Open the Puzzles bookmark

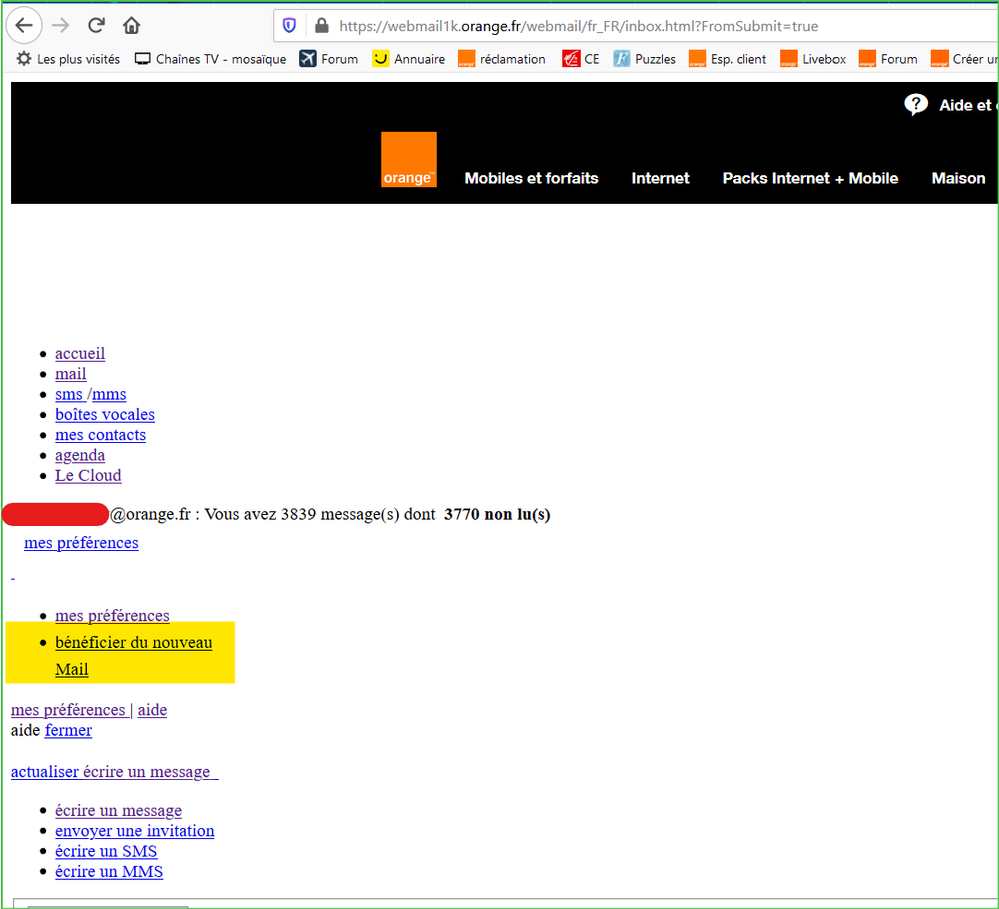(645, 59)
